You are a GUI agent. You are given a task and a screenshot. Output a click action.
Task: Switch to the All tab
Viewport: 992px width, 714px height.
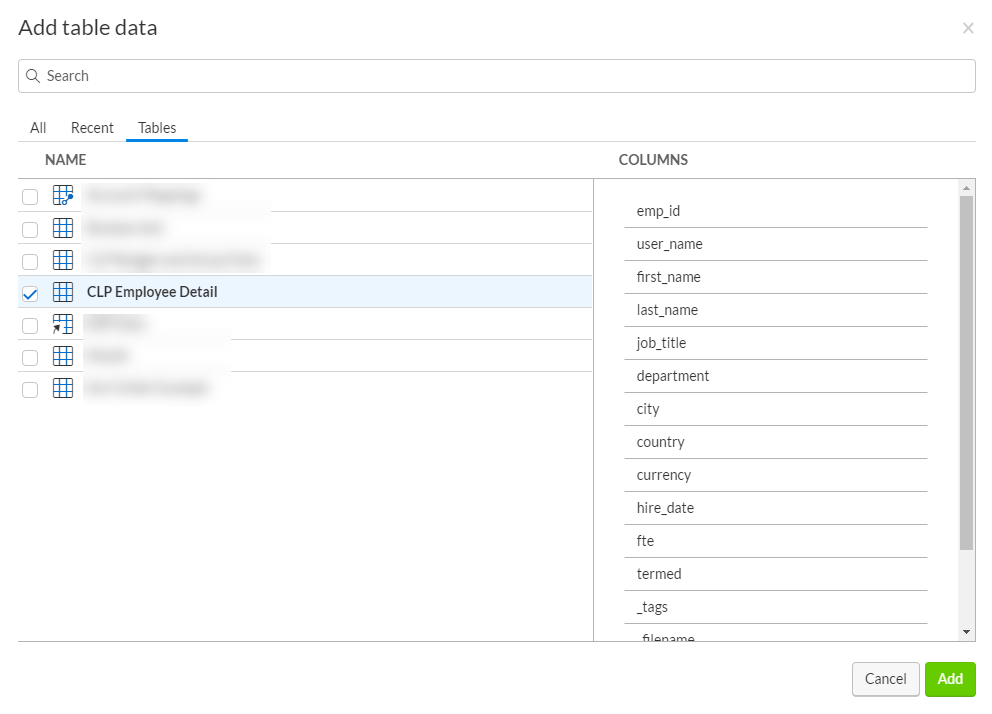[x=38, y=128]
